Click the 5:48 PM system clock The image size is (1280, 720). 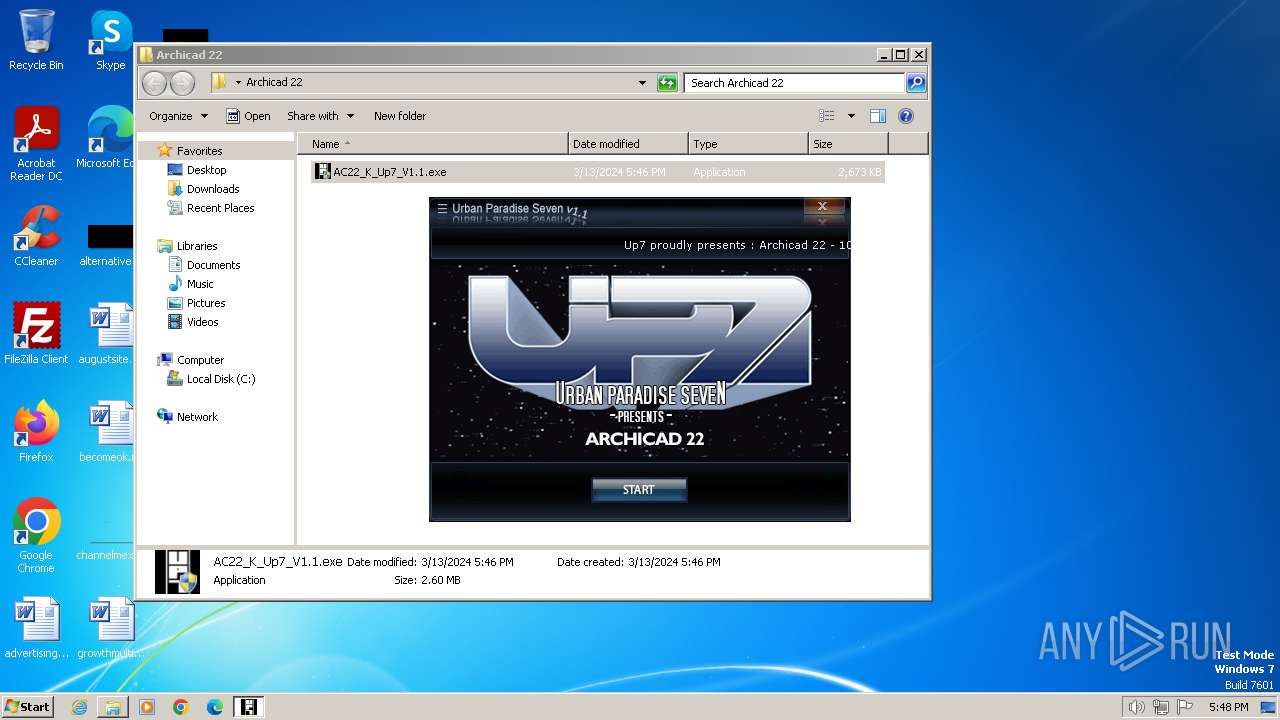[1228, 707]
